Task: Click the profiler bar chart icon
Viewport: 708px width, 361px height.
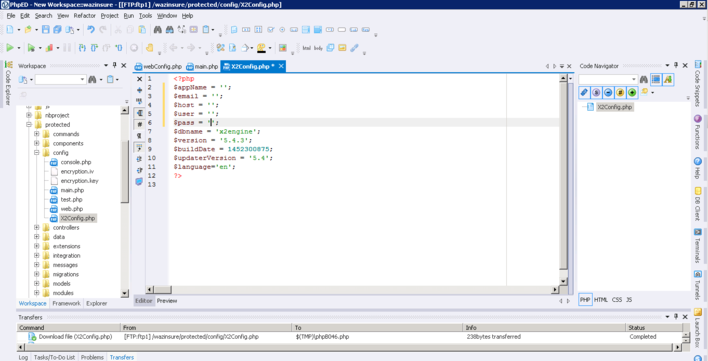Action: pos(49,47)
